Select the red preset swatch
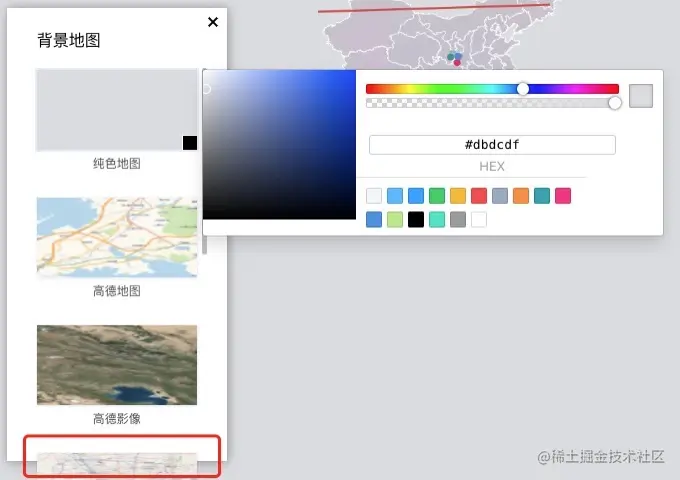Viewport: 680px width, 480px height. (479, 196)
